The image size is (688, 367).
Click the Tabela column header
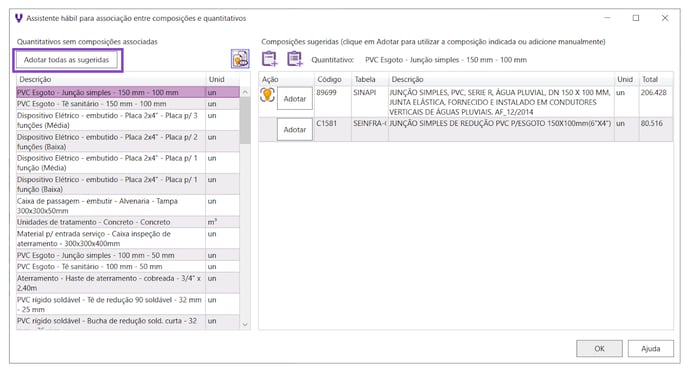(x=370, y=79)
